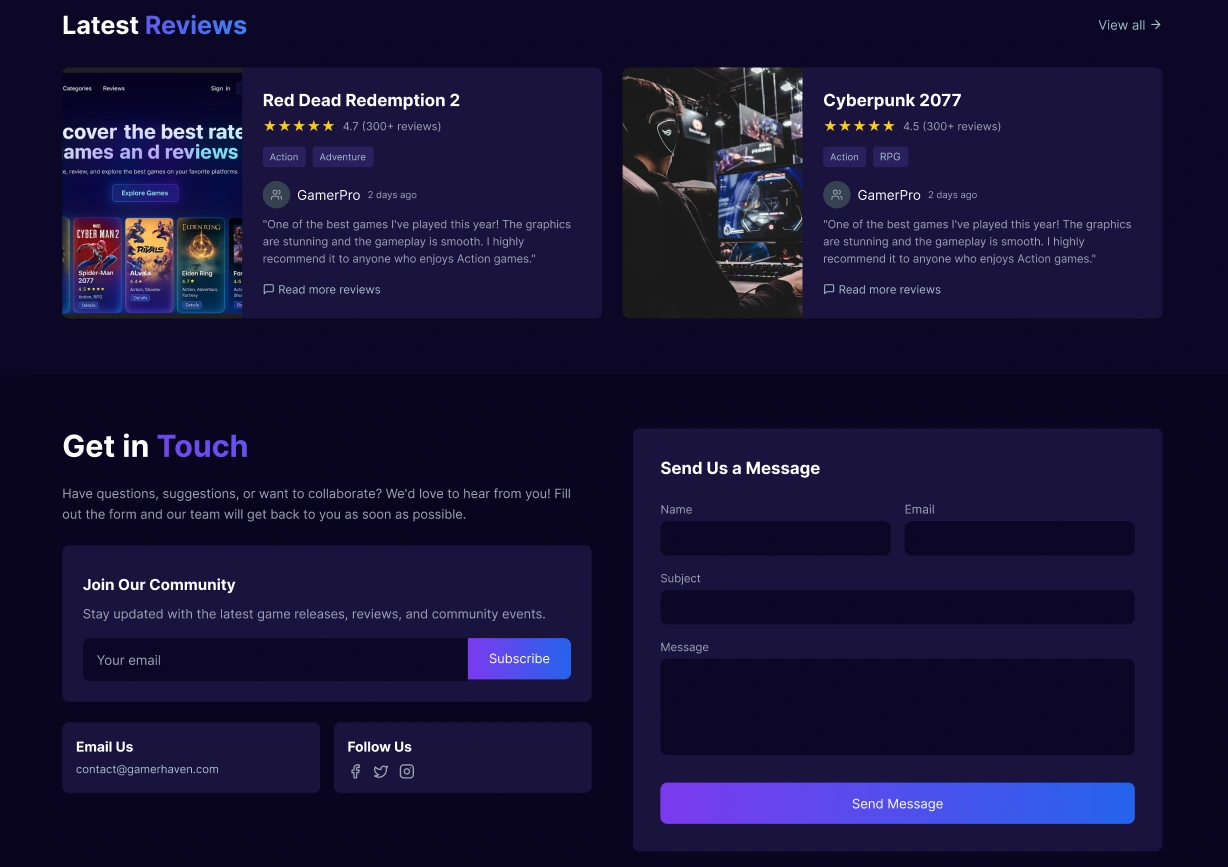Select Action tag on Red Dead Redemption 2
Image resolution: width=1228 pixels, height=867 pixels.
[x=284, y=157]
